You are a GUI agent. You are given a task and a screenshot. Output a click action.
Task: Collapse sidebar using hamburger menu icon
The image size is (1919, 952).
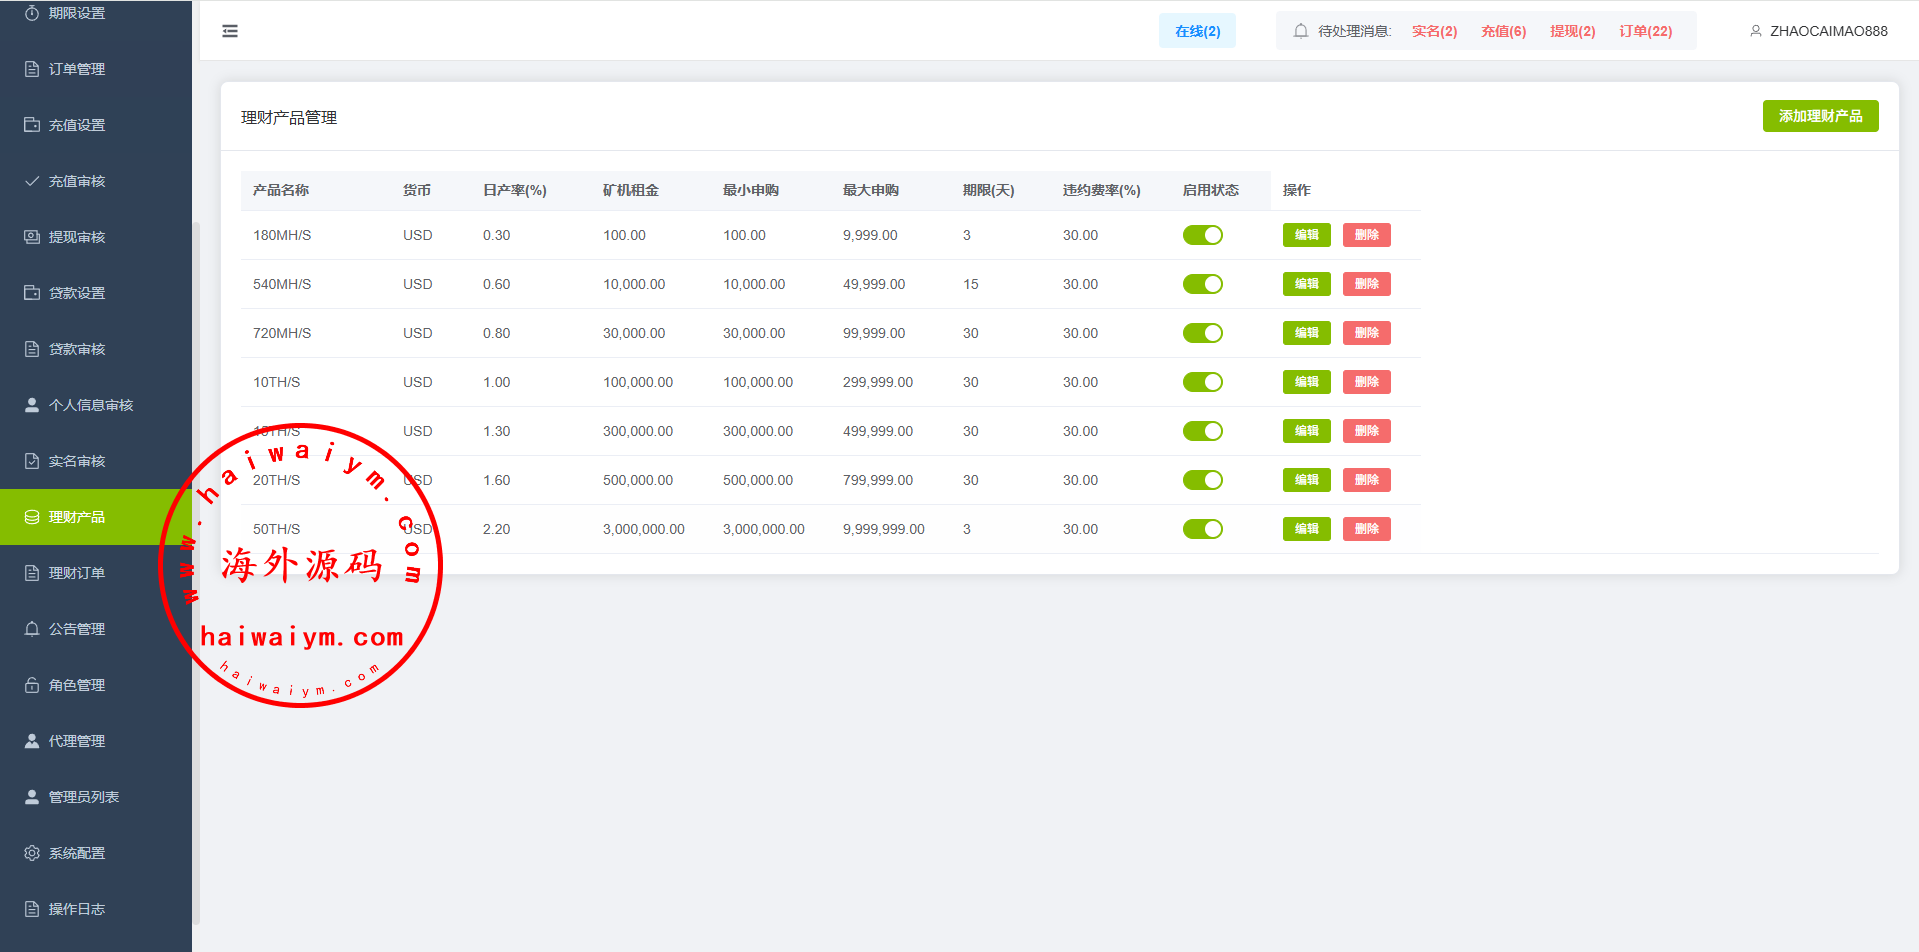coord(230,31)
